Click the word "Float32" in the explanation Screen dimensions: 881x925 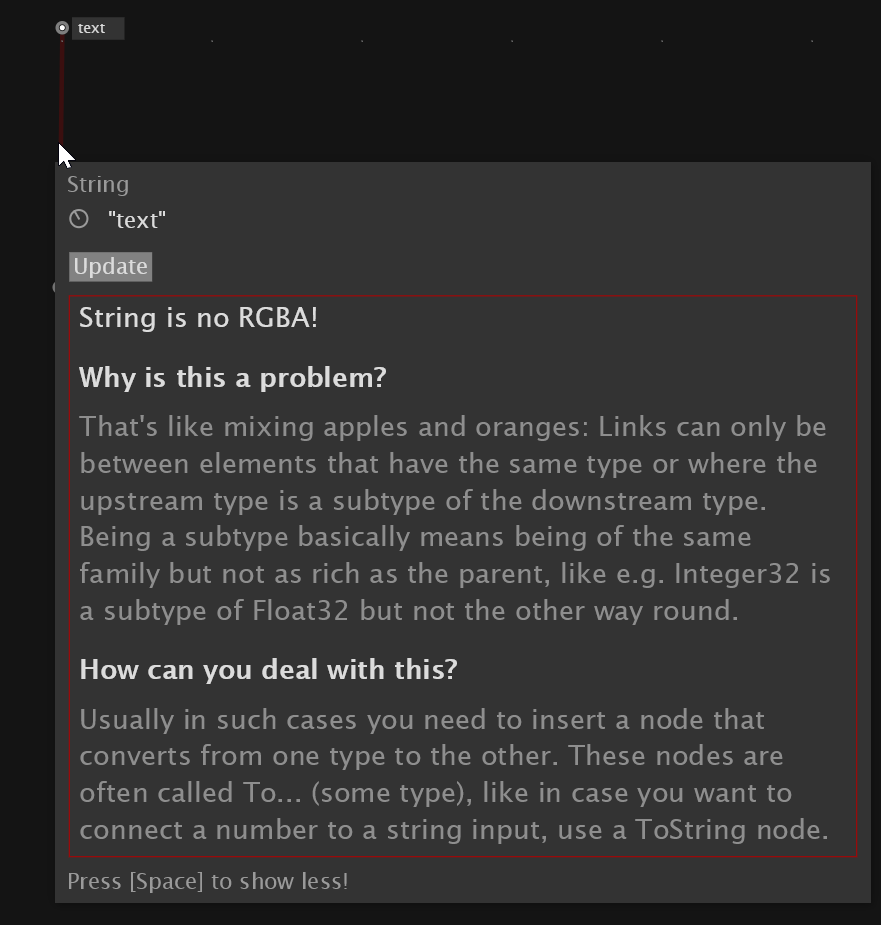(x=300, y=611)
